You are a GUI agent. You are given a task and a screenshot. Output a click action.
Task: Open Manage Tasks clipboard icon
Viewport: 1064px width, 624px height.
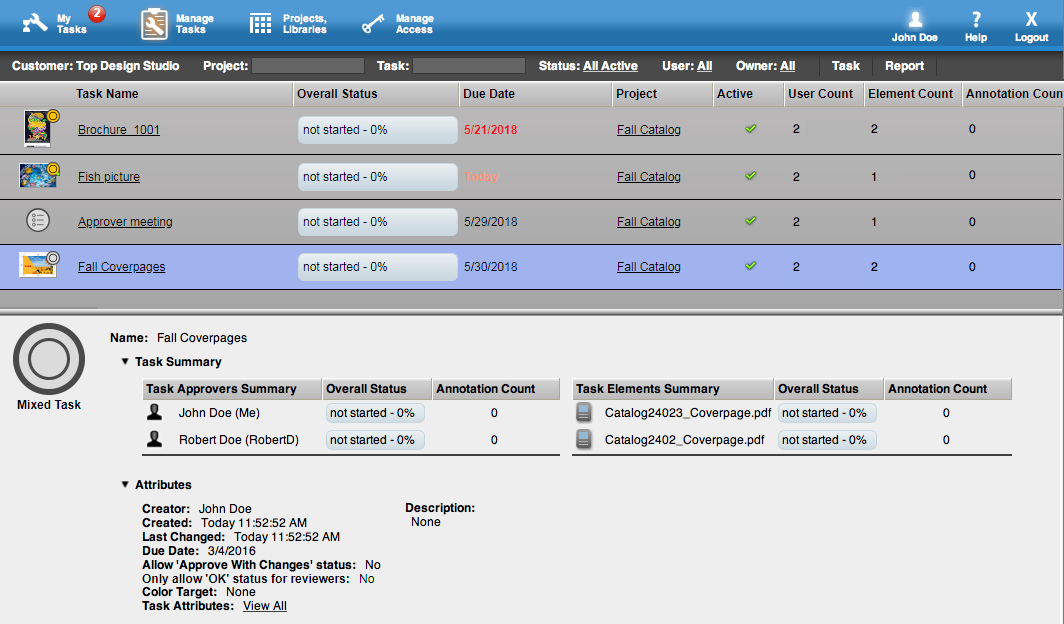click(x=154, y=24)
